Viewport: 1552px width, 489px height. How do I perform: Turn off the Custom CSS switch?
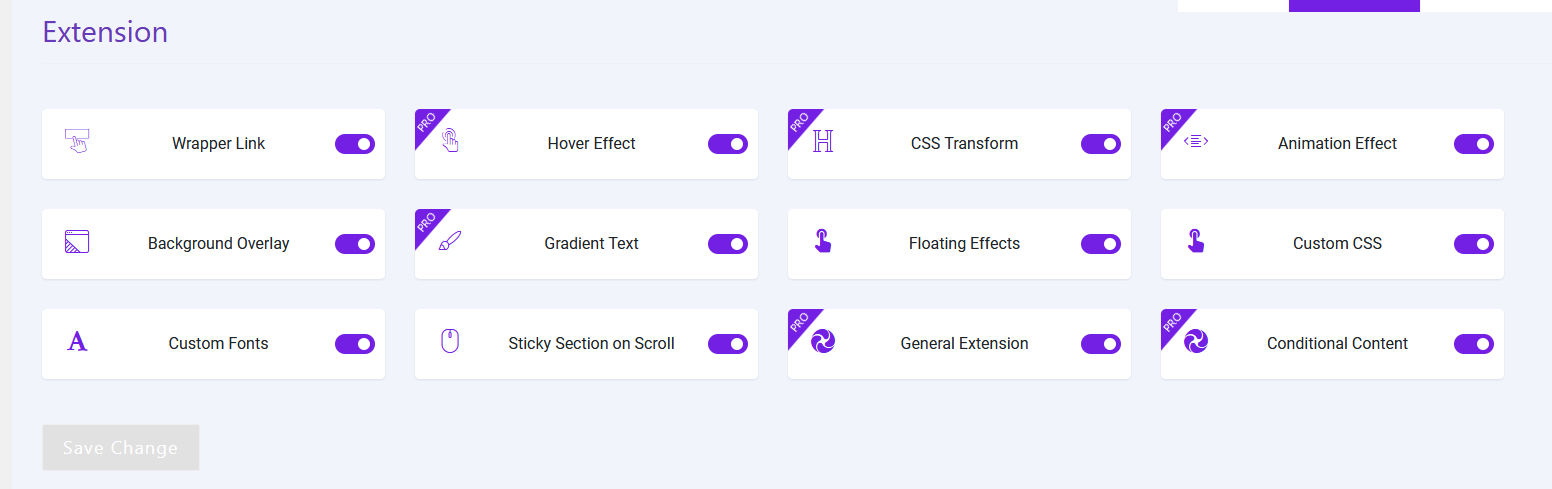1474,244
